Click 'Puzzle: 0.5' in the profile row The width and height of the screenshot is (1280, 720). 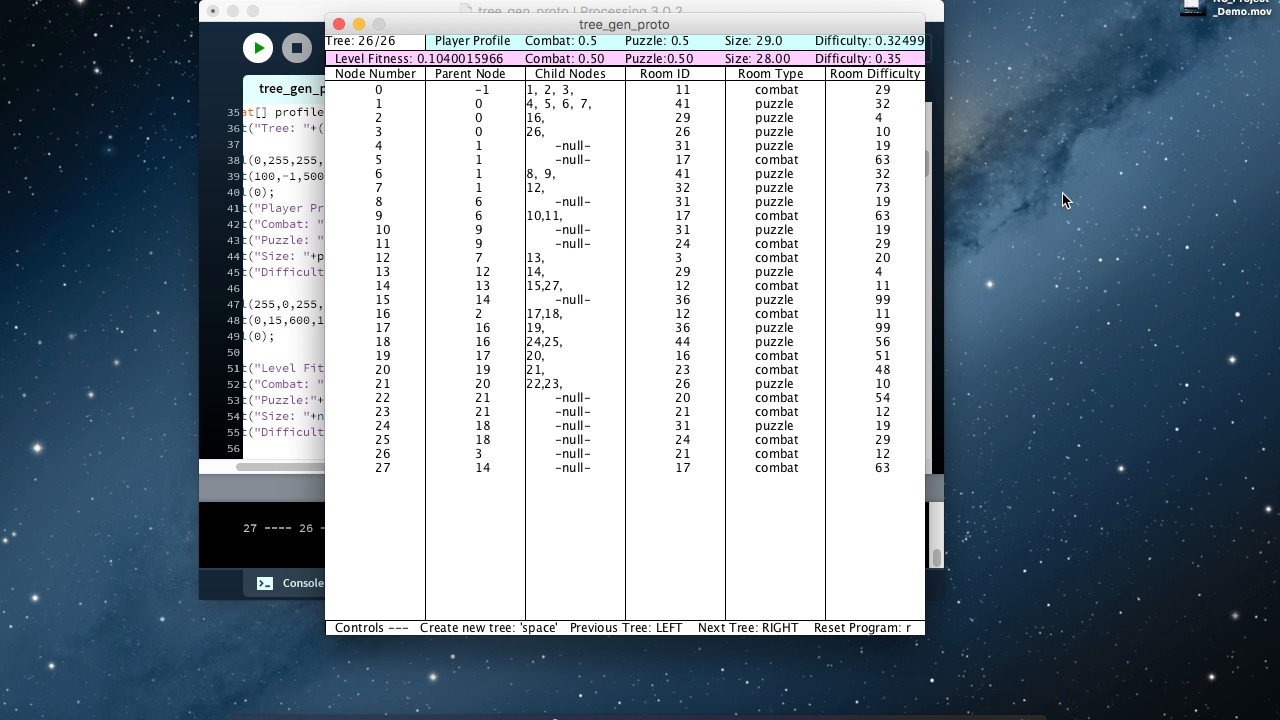click(x=656, y=41)
